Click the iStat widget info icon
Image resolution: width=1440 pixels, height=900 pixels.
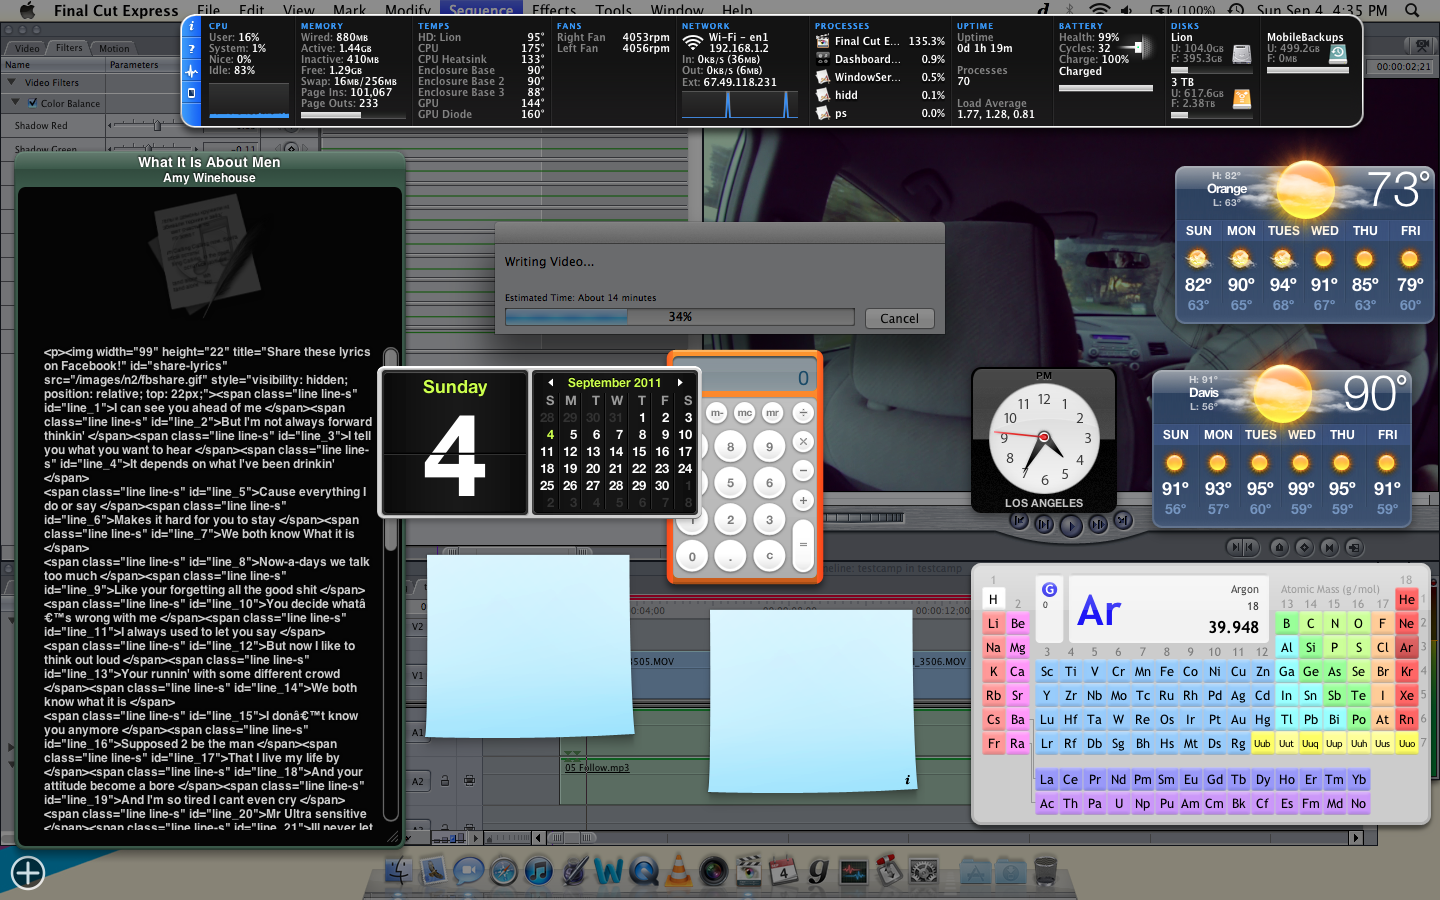click(x=192, y=27)
